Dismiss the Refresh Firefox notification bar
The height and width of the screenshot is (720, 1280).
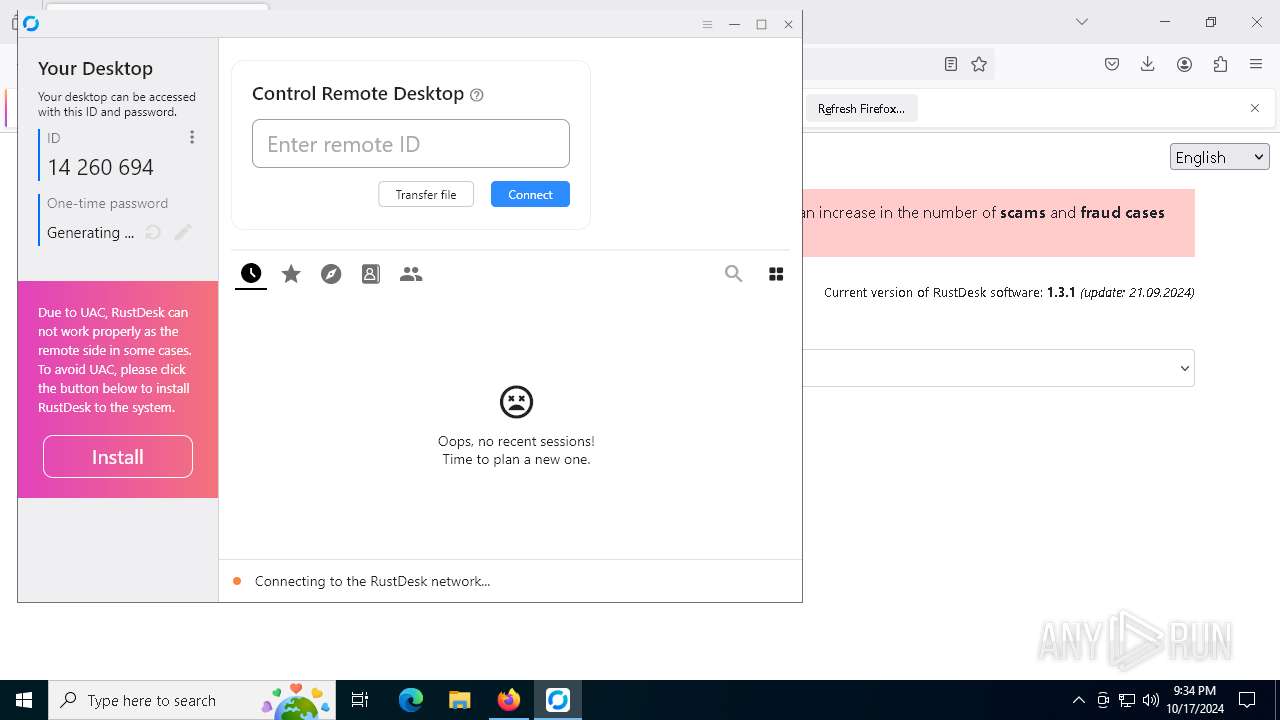1255,108
